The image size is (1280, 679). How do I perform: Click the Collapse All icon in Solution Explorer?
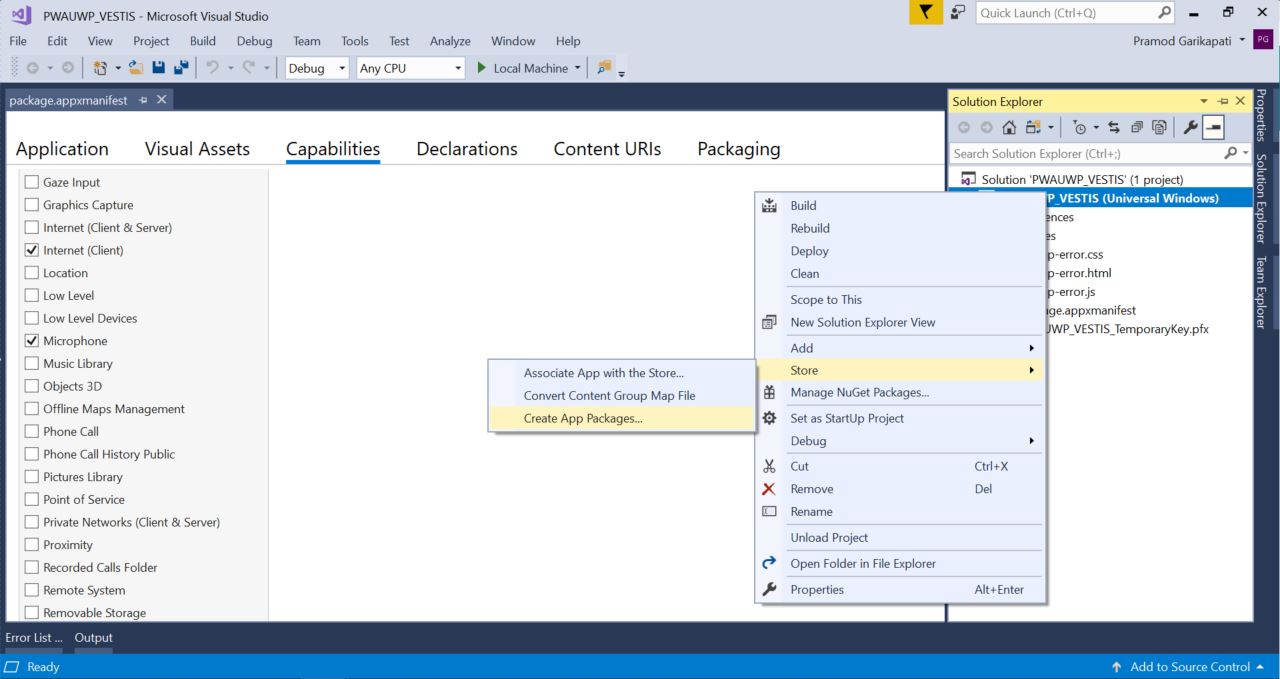point(1135,127)
